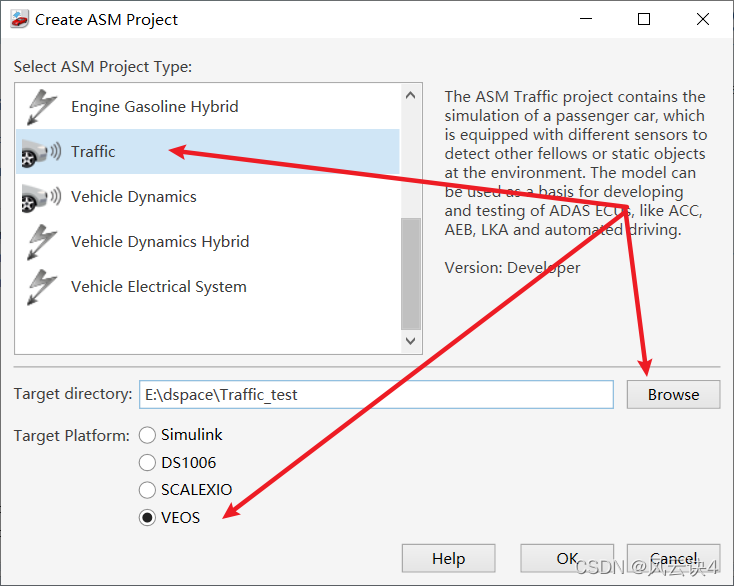This screenshot has width=734, height=586.
Task: Click the Vehicle Electrical System lightning icon
Action: coord(42,287)
